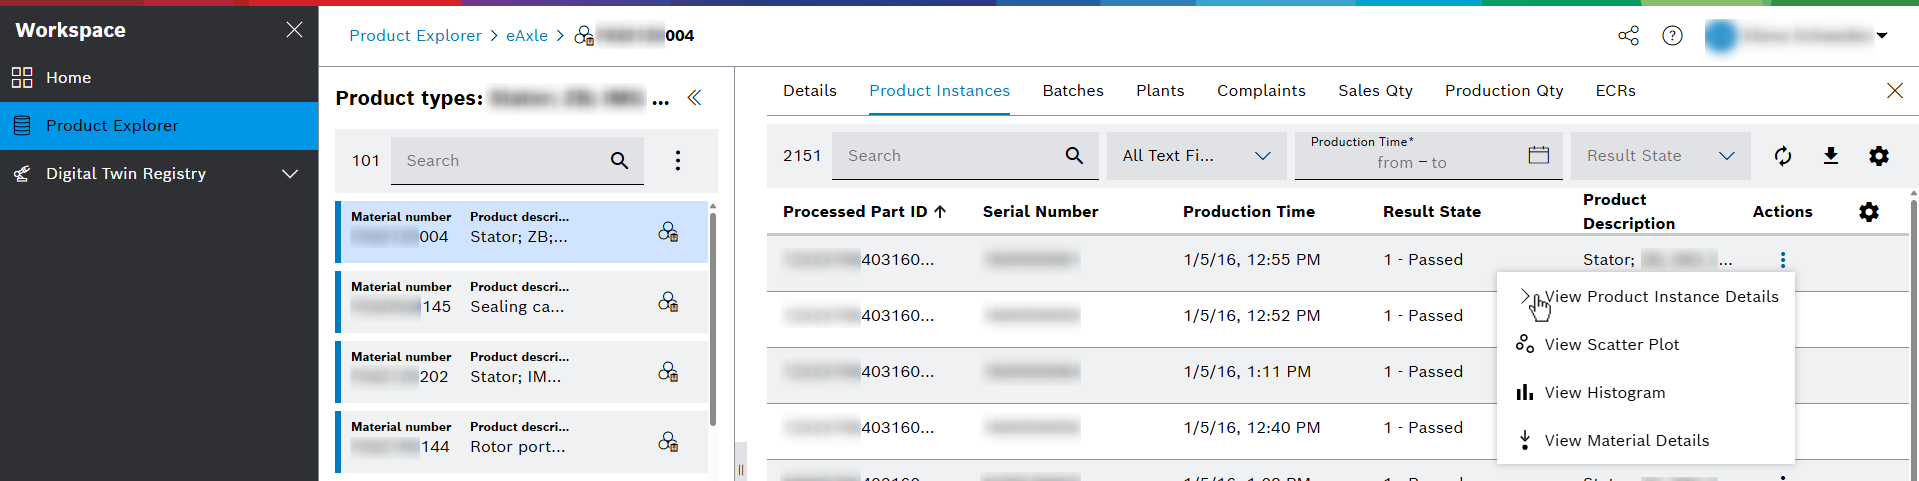This screenshot has height=481, width=1919.
Task: Click the refresh icon in instances toolbar
Action: [x=1783, y=156]
